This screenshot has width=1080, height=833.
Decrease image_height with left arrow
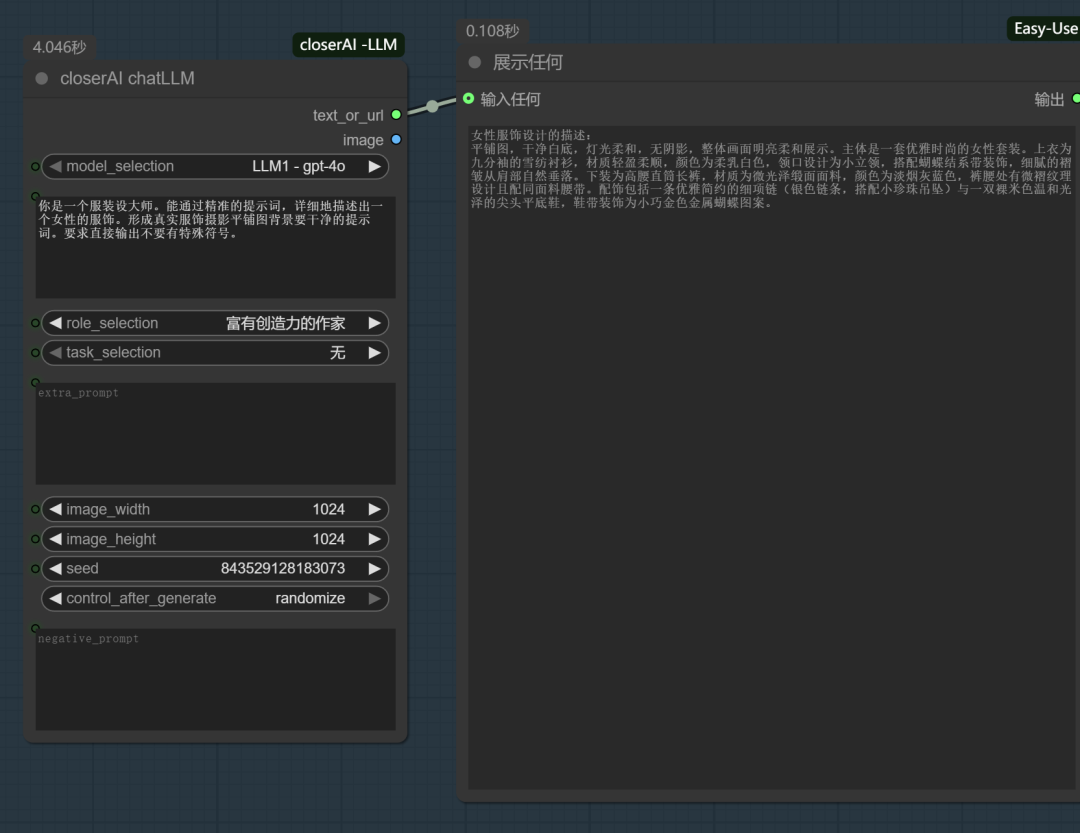[x=55, y=539]
